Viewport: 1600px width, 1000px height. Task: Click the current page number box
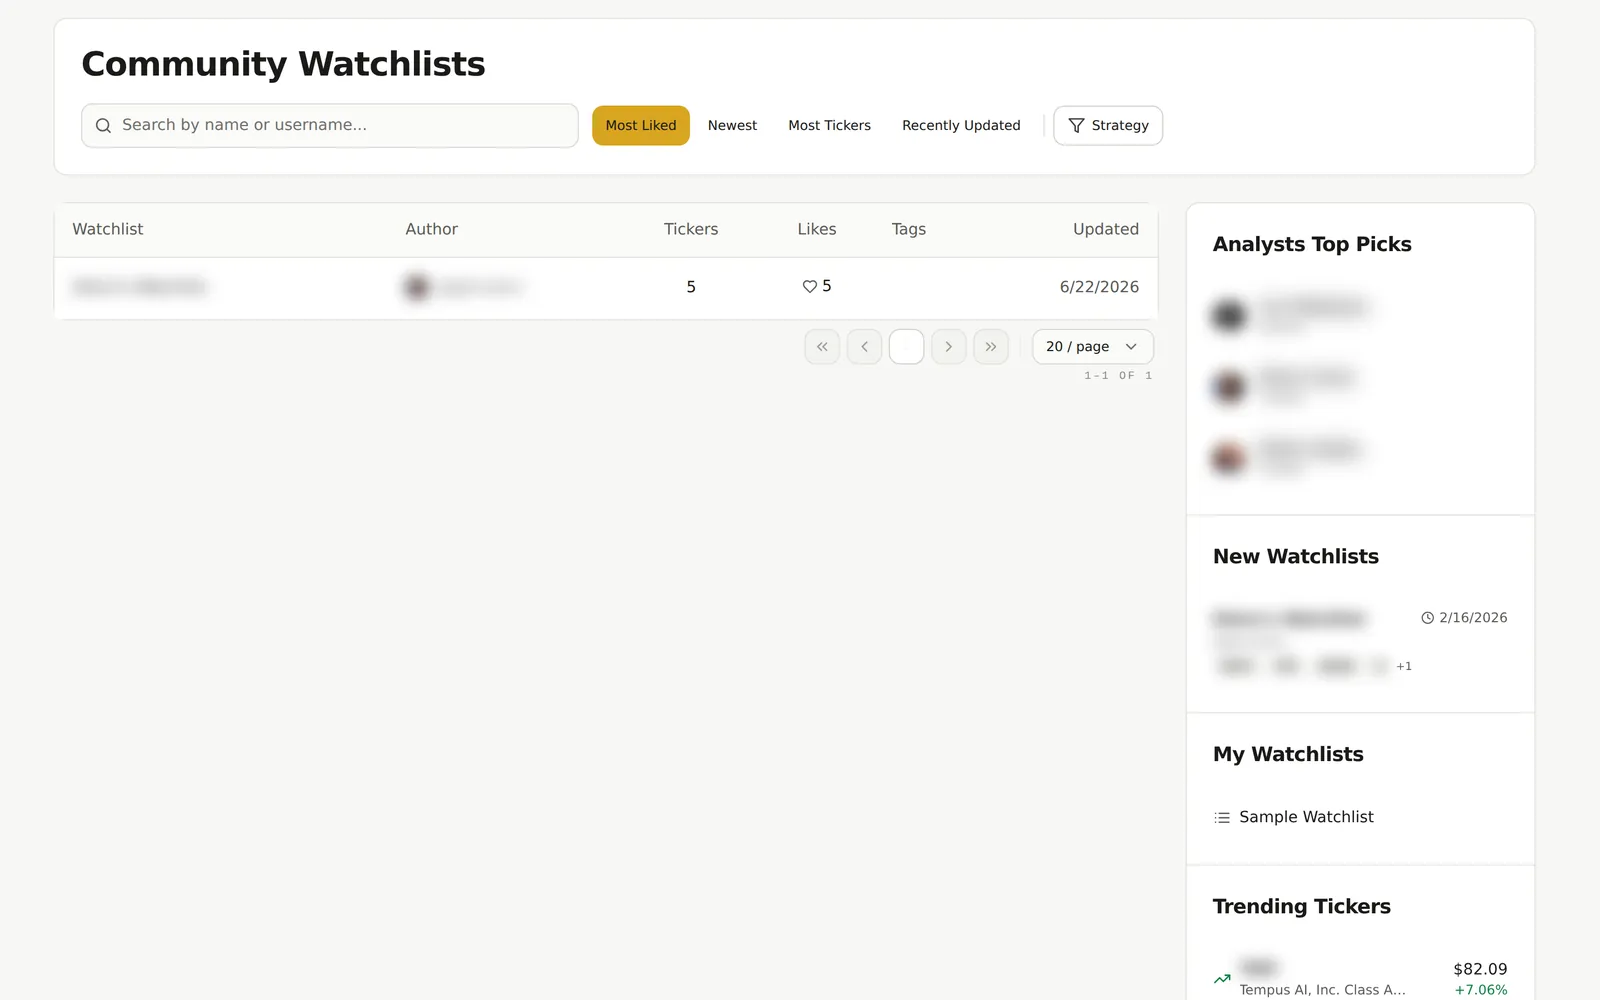906,347
